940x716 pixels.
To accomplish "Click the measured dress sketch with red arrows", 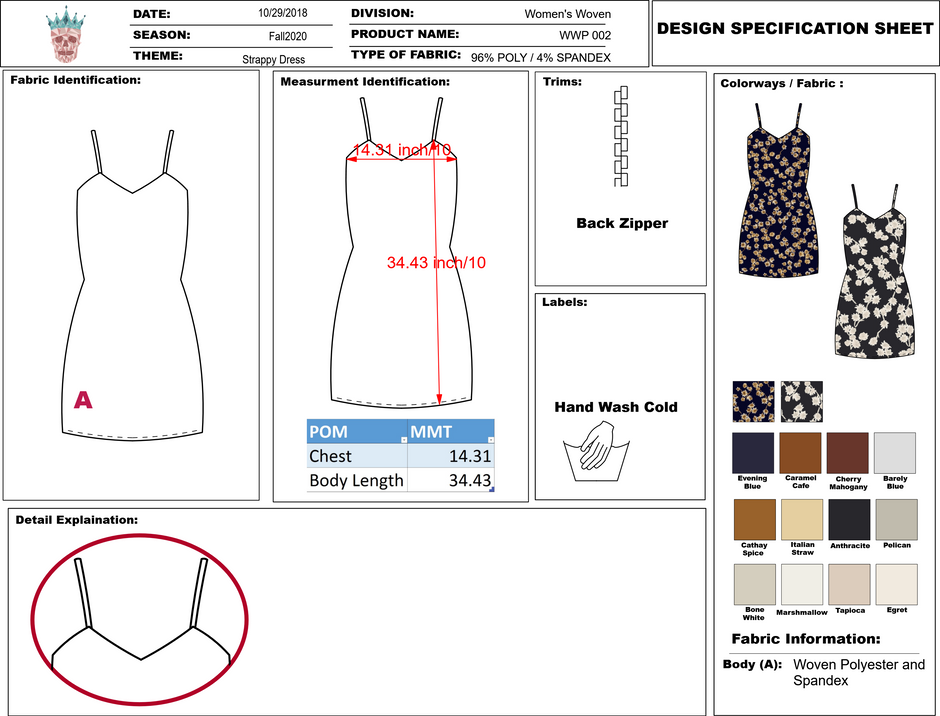I will (401, 252).
